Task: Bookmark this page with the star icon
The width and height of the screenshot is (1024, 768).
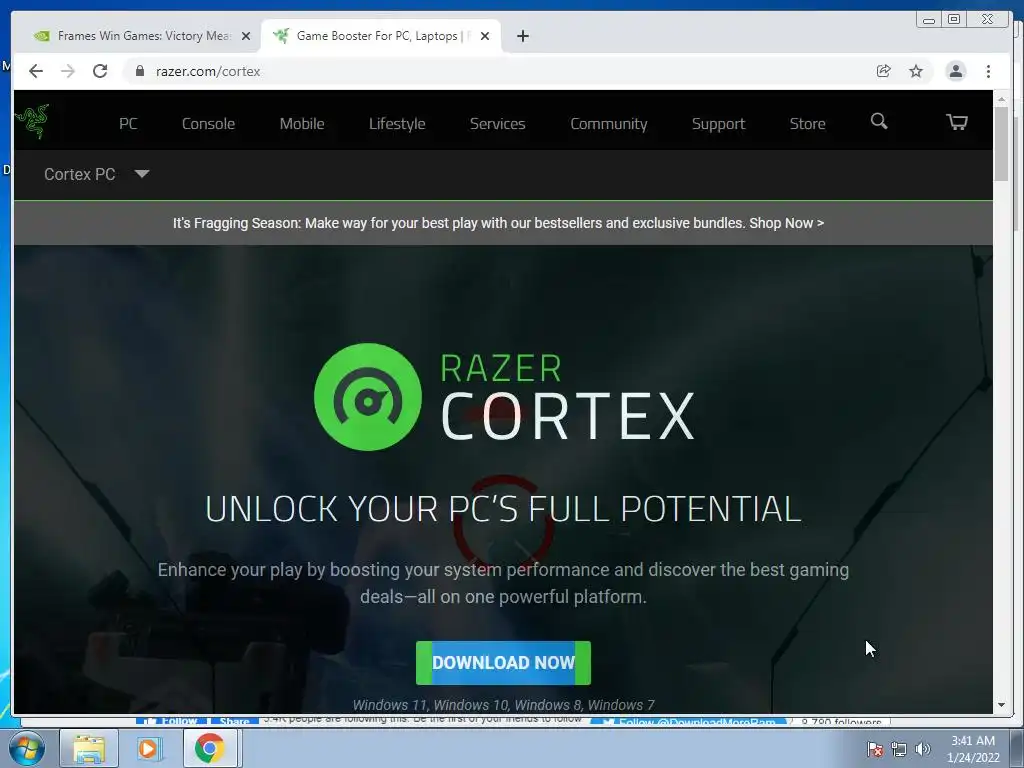Action: coord(916,71)
